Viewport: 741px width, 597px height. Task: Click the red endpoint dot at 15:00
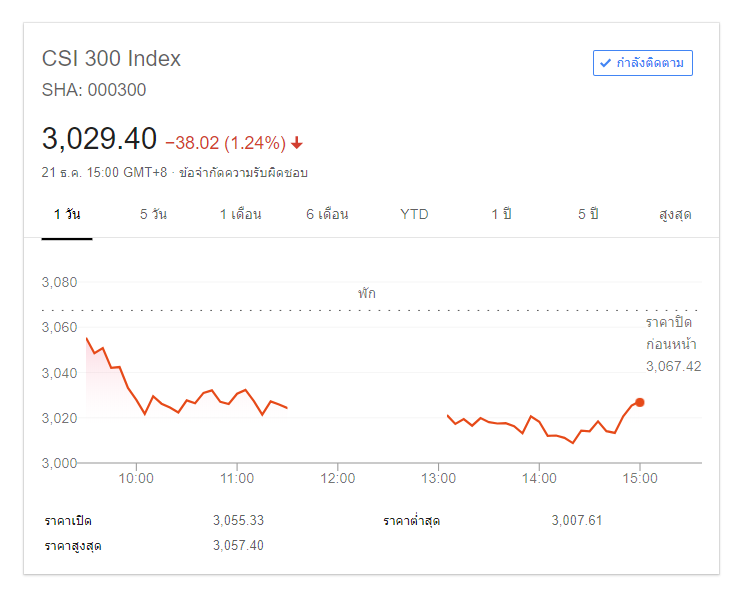[x=640, y=402]
